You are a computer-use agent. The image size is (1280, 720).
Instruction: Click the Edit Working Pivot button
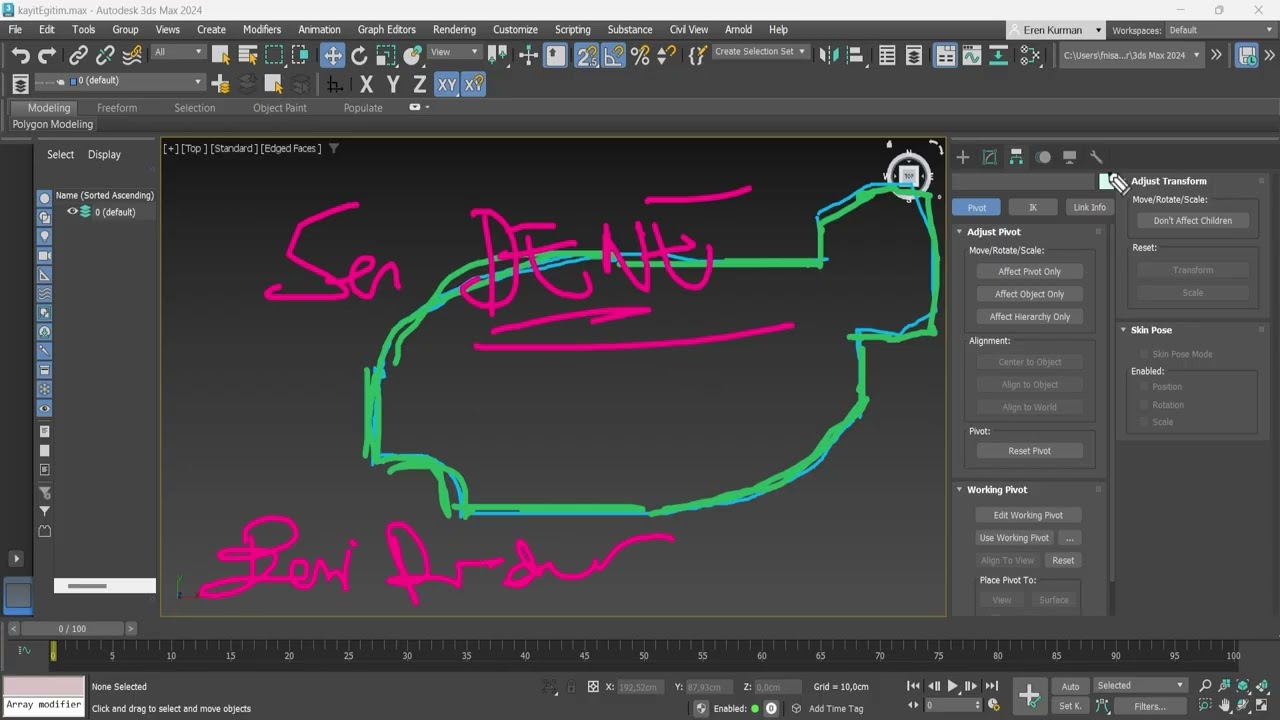click(1028, 515)
